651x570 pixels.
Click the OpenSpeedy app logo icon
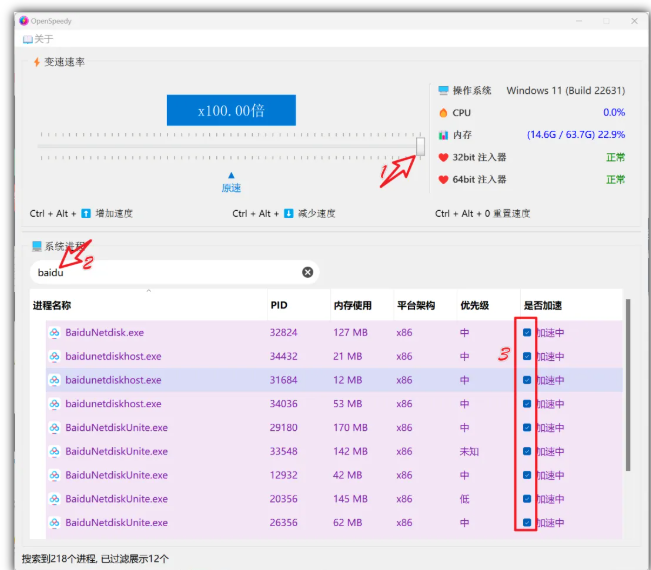(x=24, y=21)
